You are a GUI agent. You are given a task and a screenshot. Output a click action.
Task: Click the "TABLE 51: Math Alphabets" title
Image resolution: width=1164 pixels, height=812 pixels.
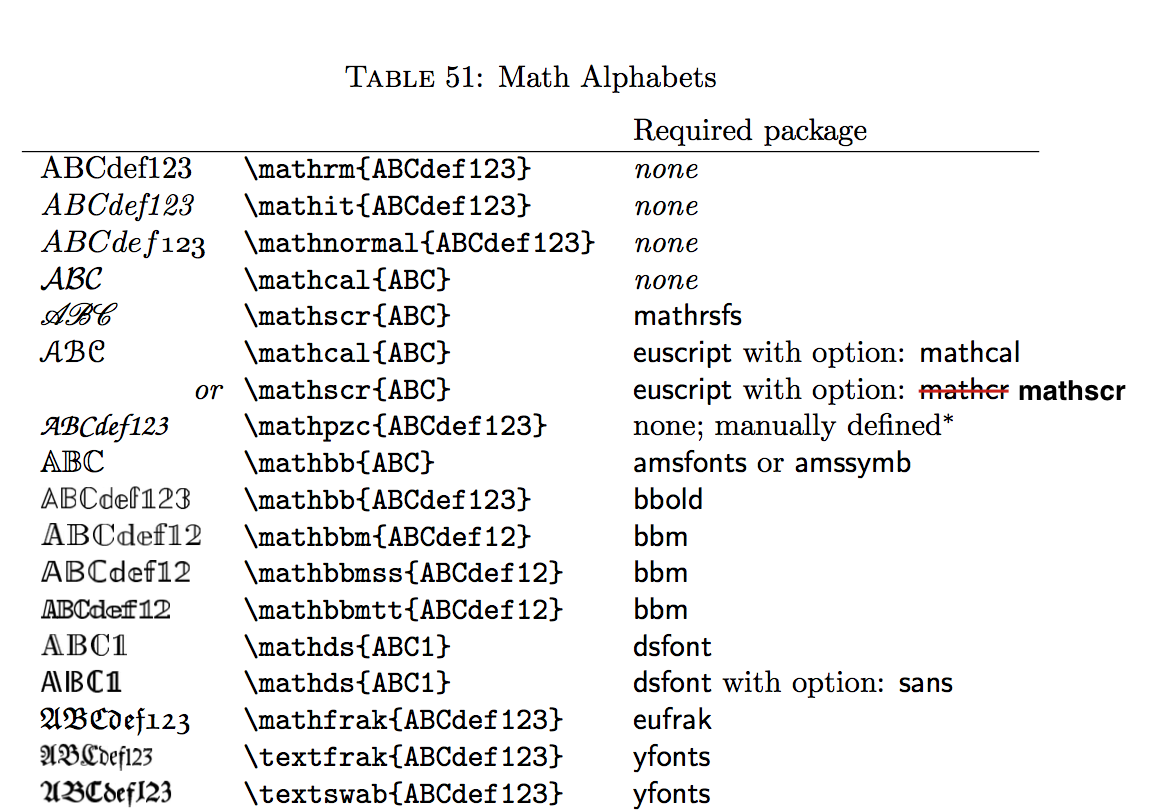(x=531, y=77)
